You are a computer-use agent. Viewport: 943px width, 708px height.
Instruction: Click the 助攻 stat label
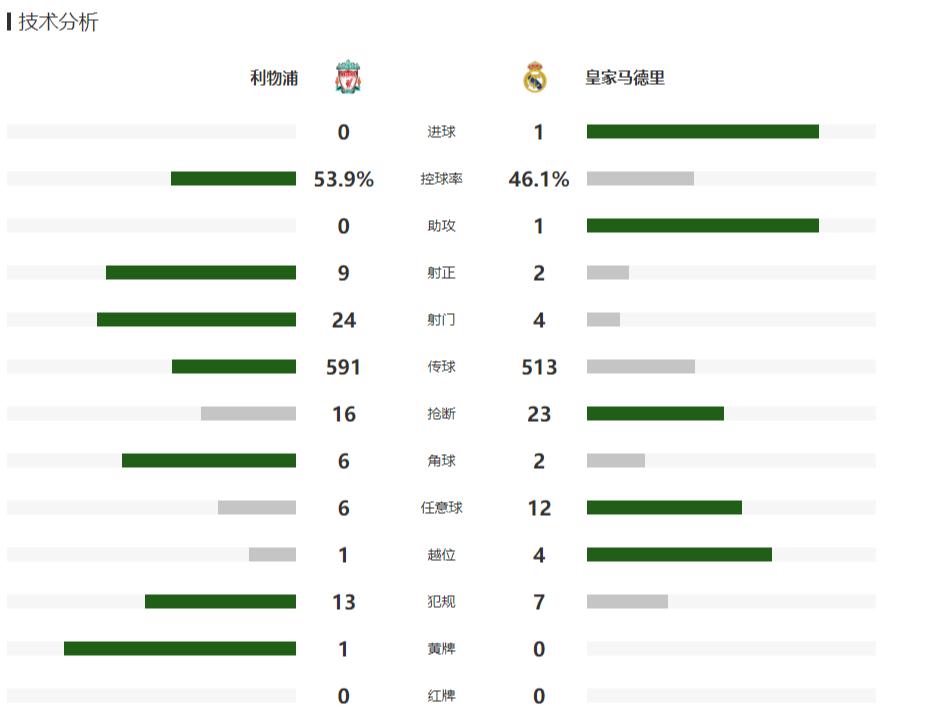[x=441, y=226]
